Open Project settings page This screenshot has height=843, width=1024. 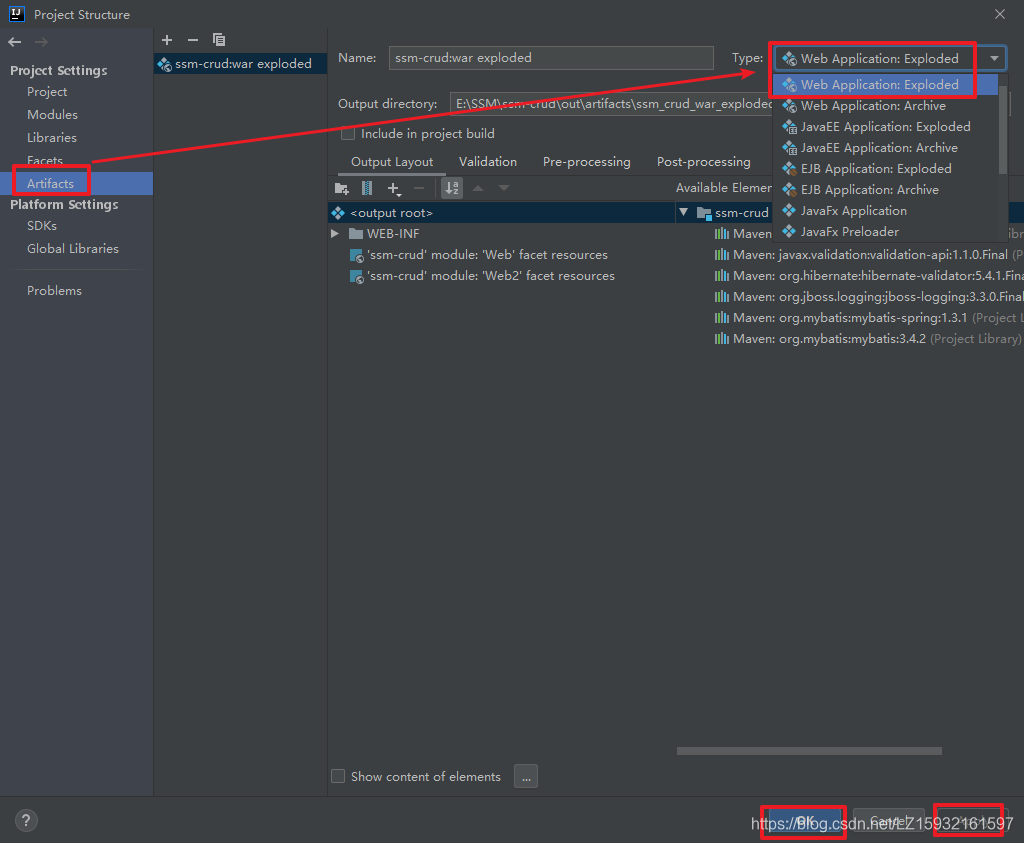pyautogui.click(x=47, y=91)
